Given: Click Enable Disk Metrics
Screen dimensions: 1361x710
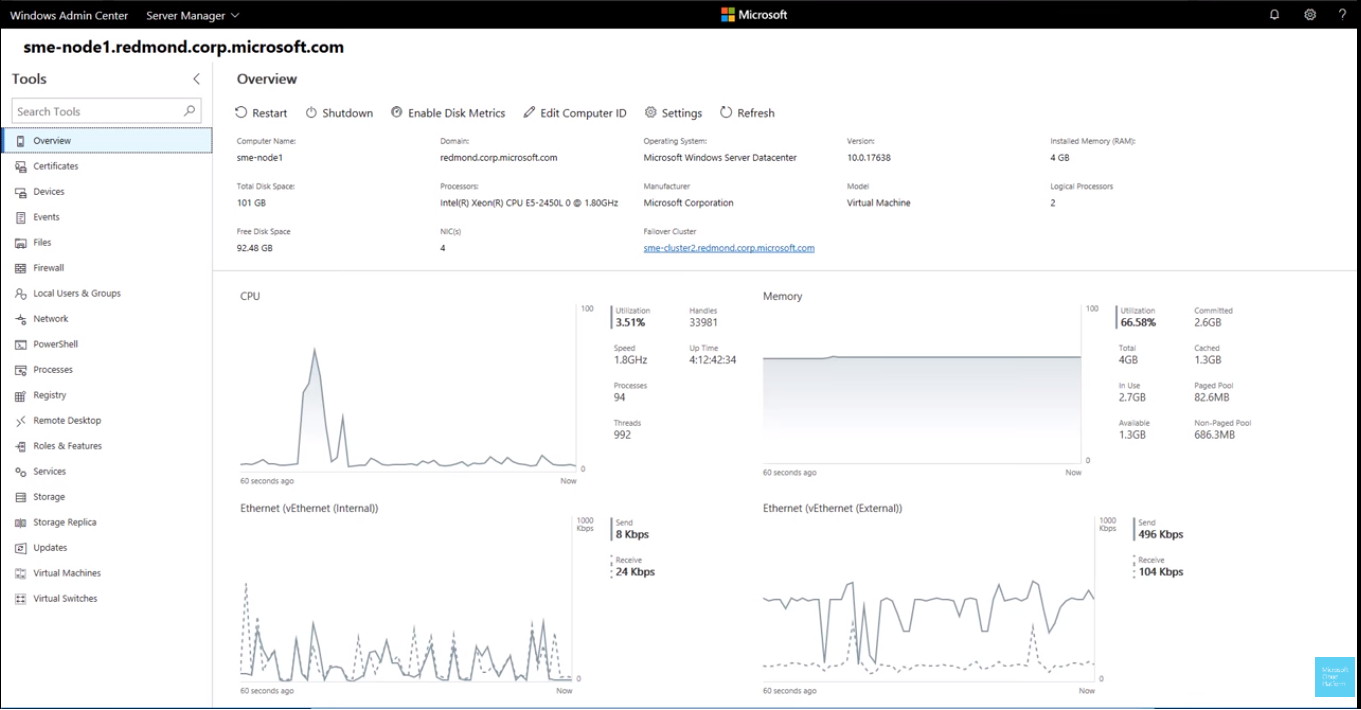Looking at the screenshot, I should point(448,113).
